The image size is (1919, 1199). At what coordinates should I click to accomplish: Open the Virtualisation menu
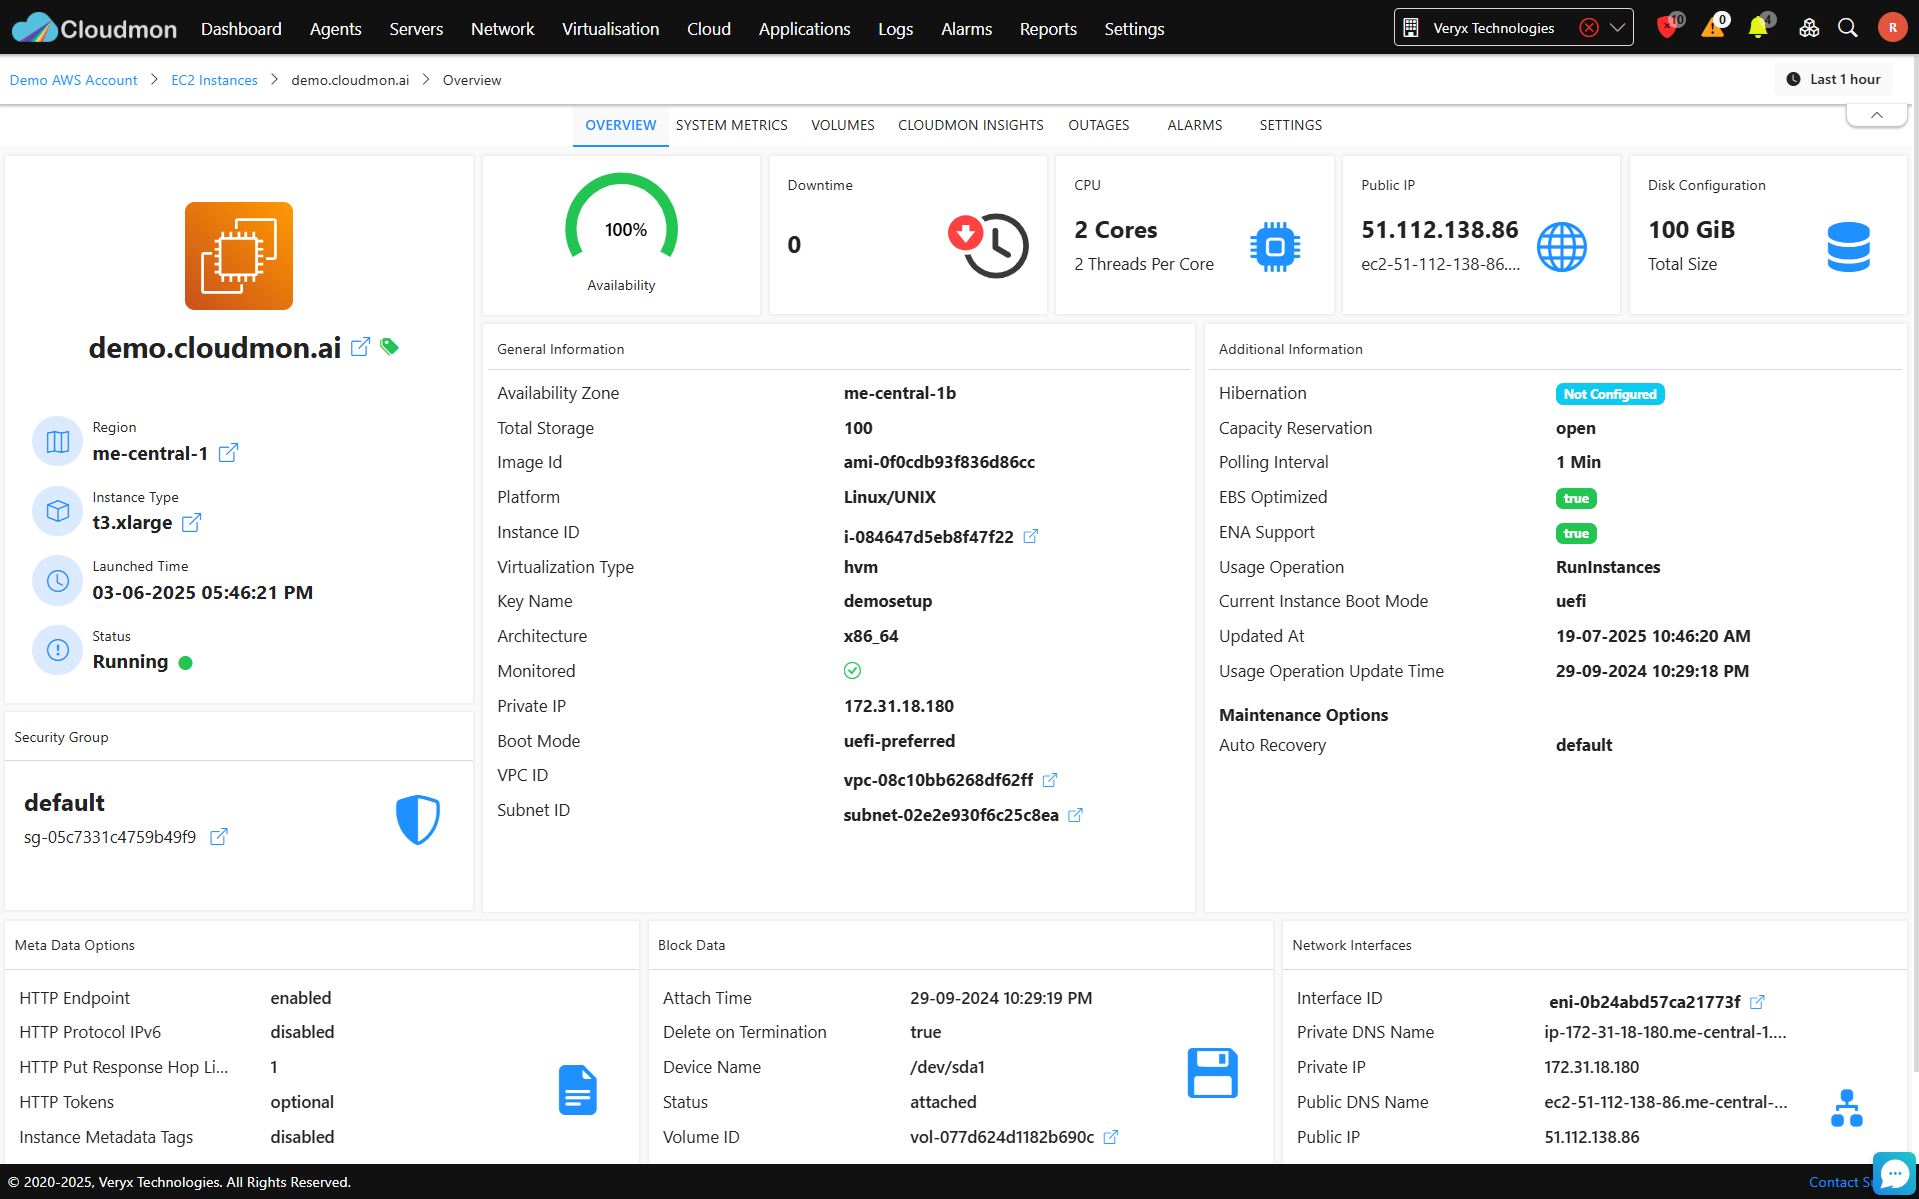click(610, 29)
